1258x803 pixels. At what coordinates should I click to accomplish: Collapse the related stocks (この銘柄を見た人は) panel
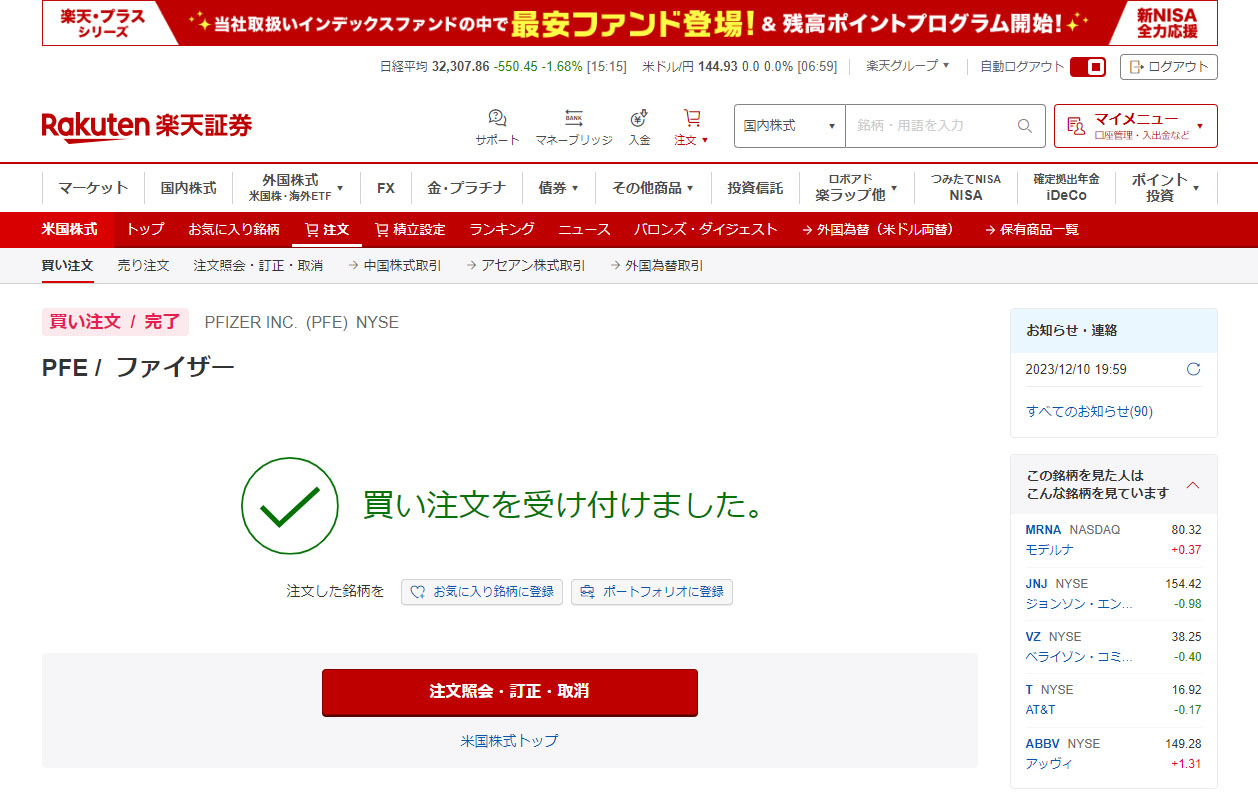pyautogui.click(x=1192, y=485)
